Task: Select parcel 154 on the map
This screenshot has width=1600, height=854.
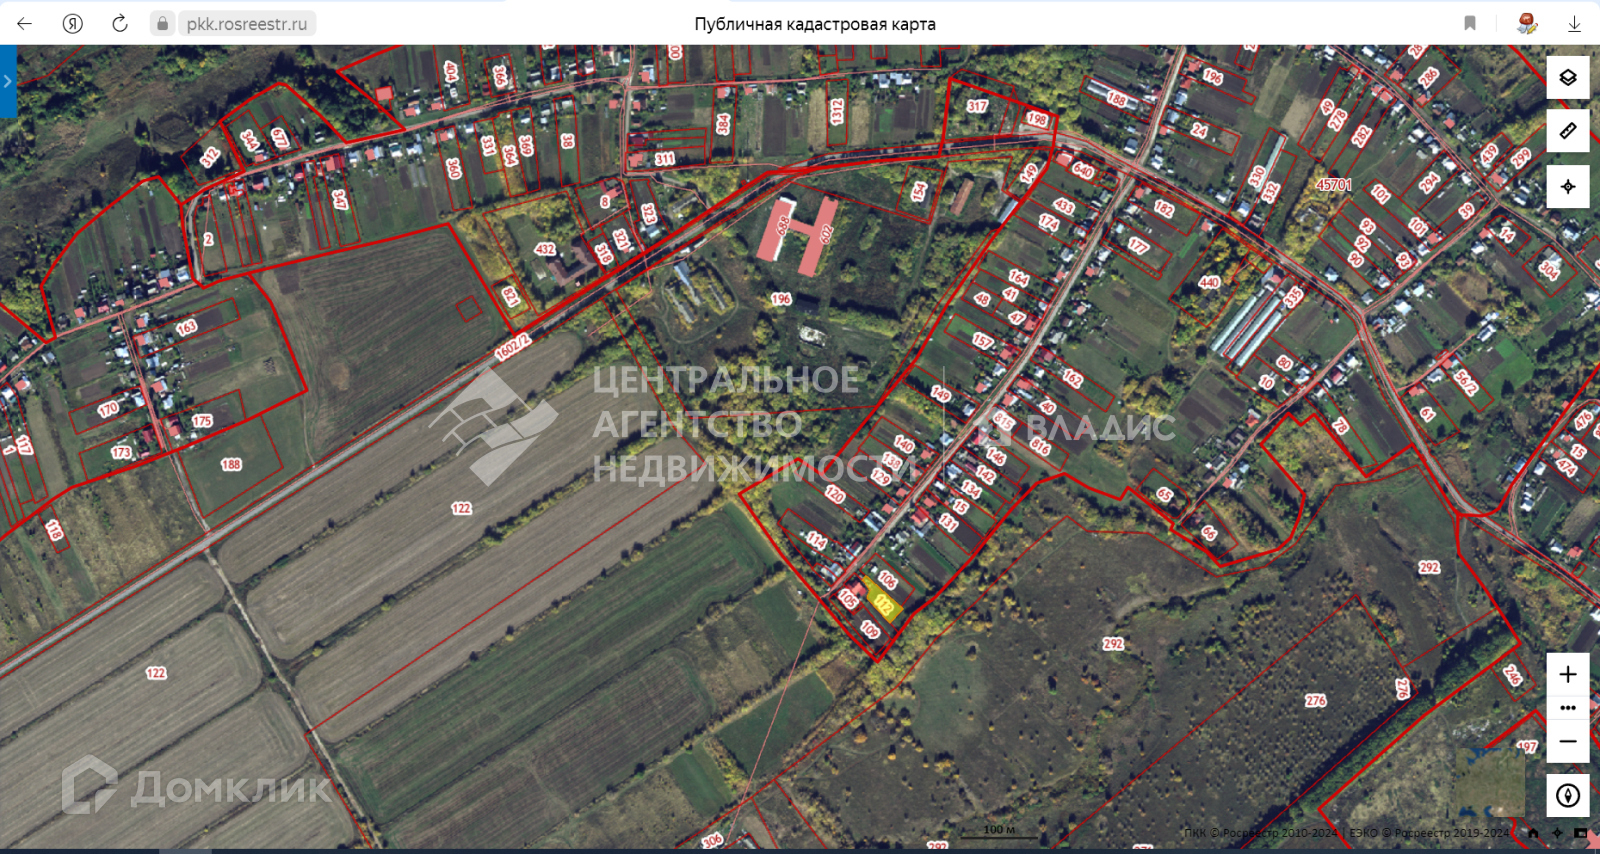Action: pos(919,191)
